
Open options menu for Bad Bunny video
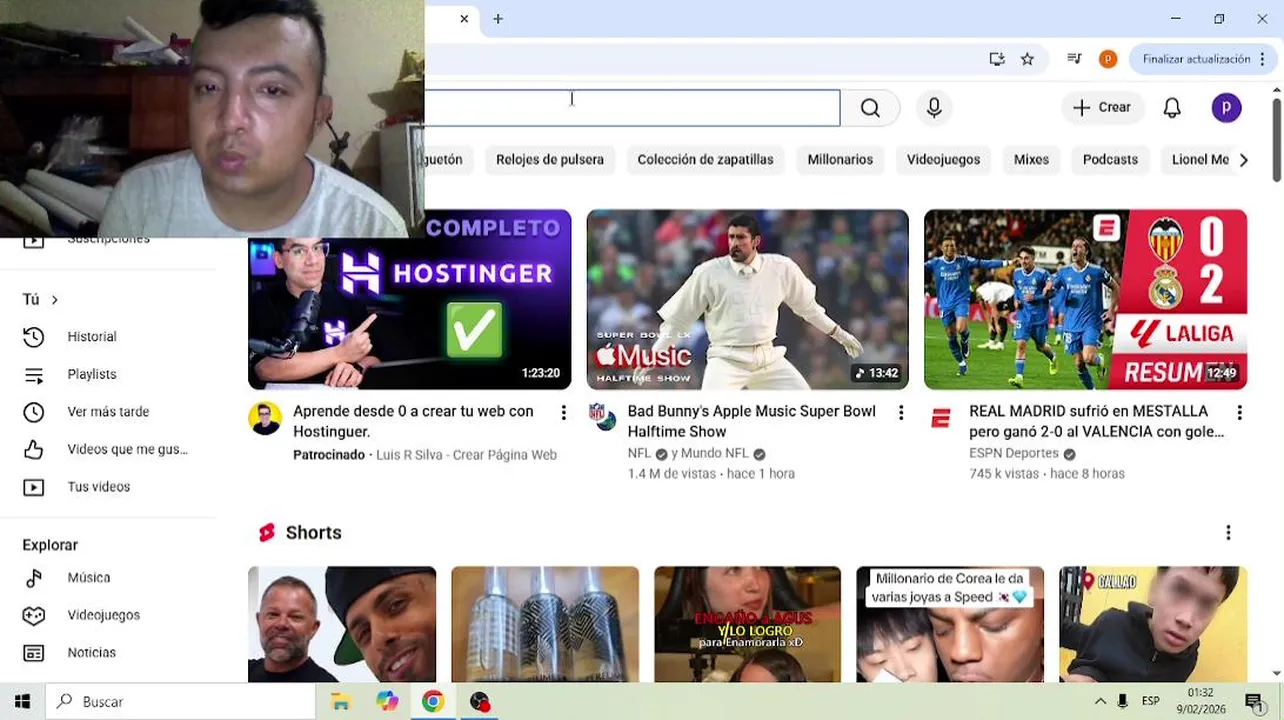(901, 412)
